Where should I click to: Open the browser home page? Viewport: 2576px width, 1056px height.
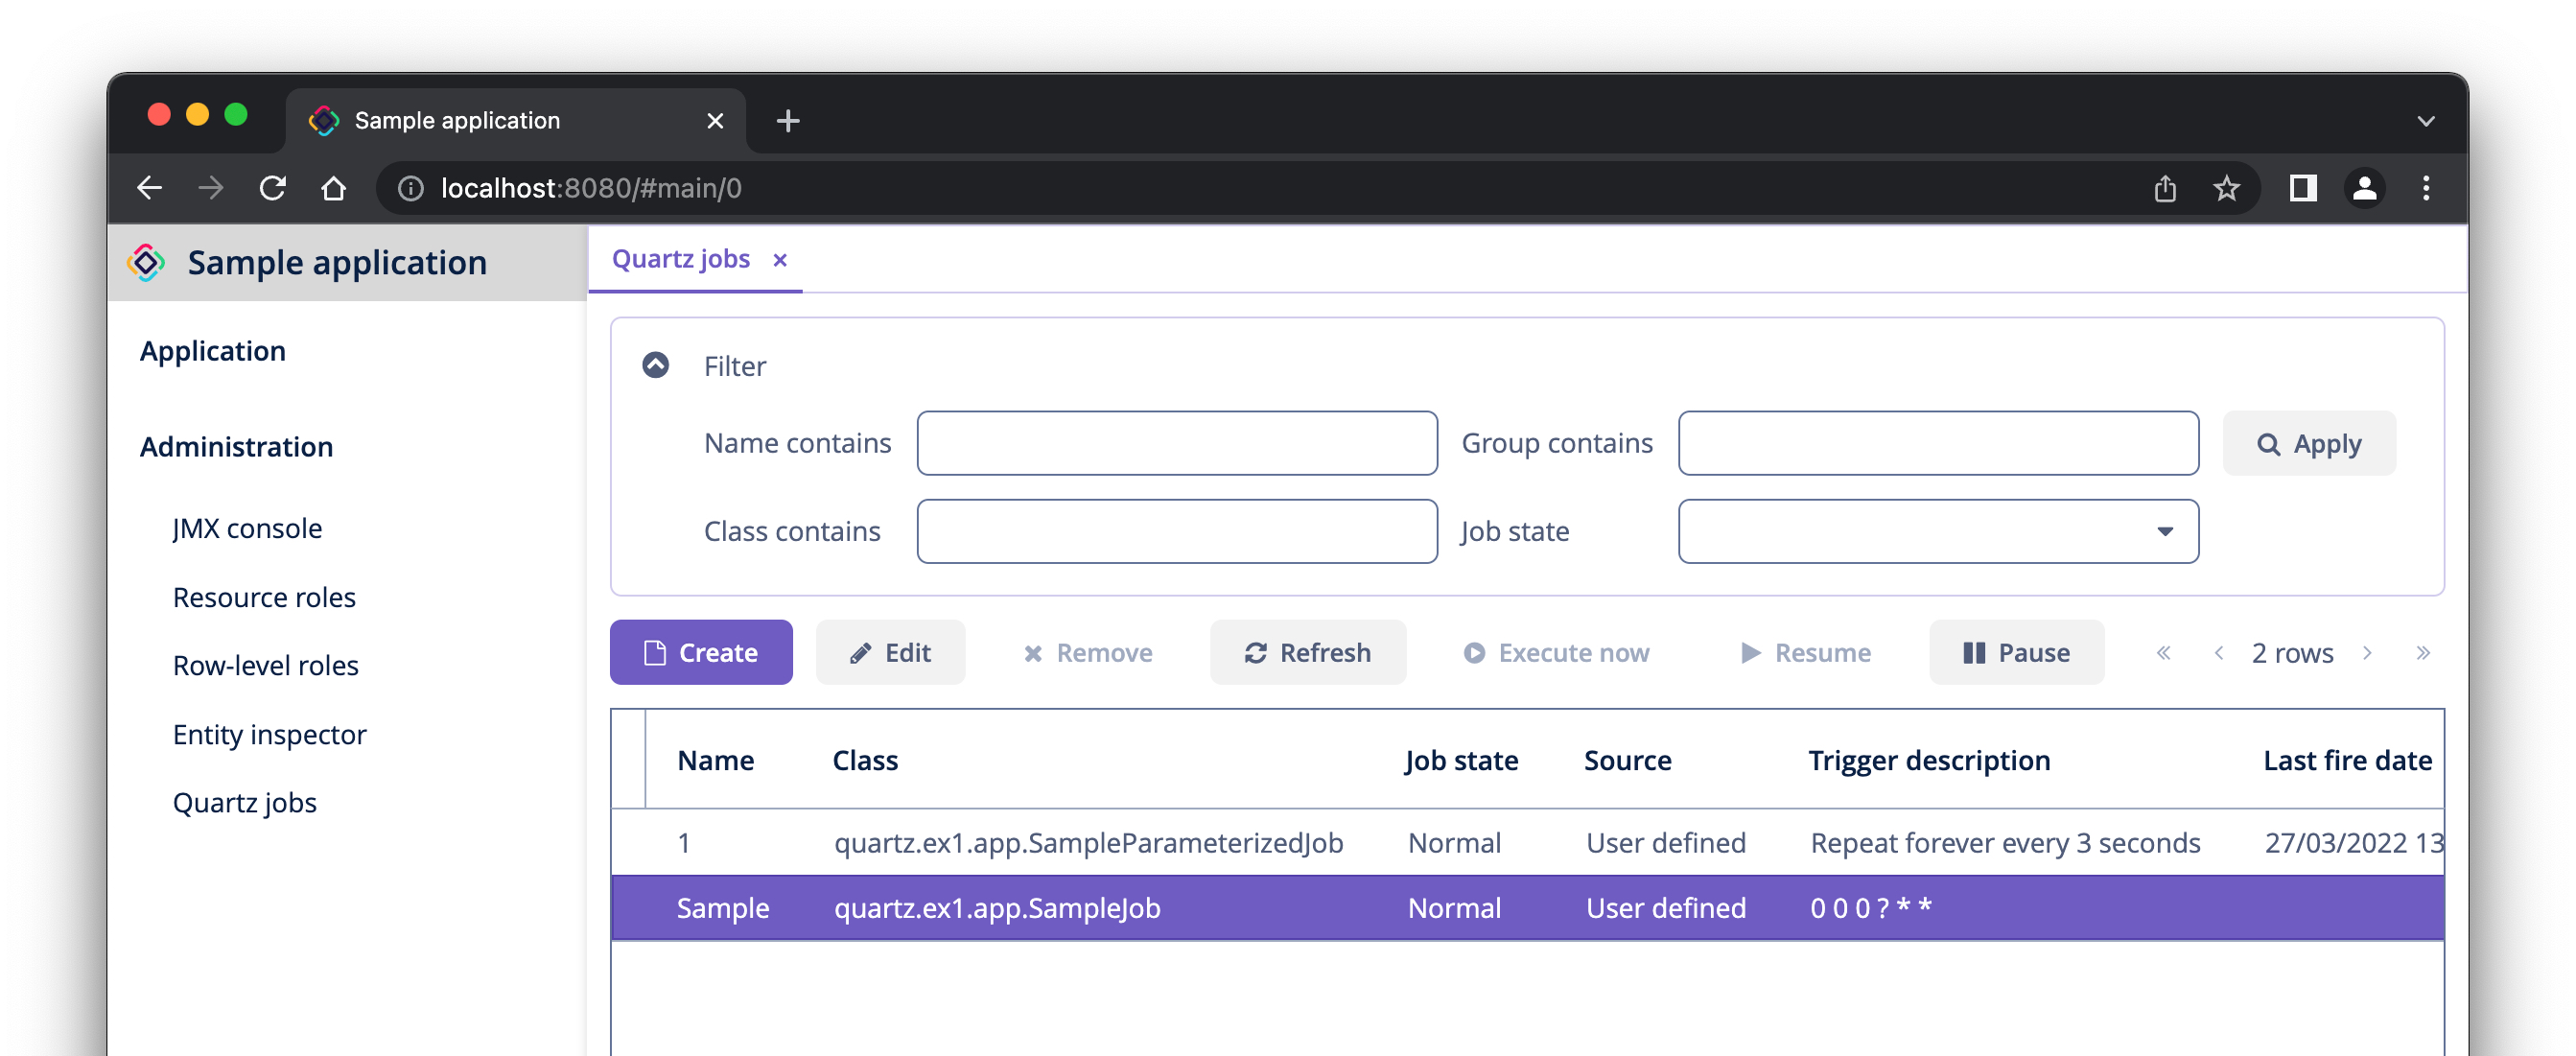(334, 188)
